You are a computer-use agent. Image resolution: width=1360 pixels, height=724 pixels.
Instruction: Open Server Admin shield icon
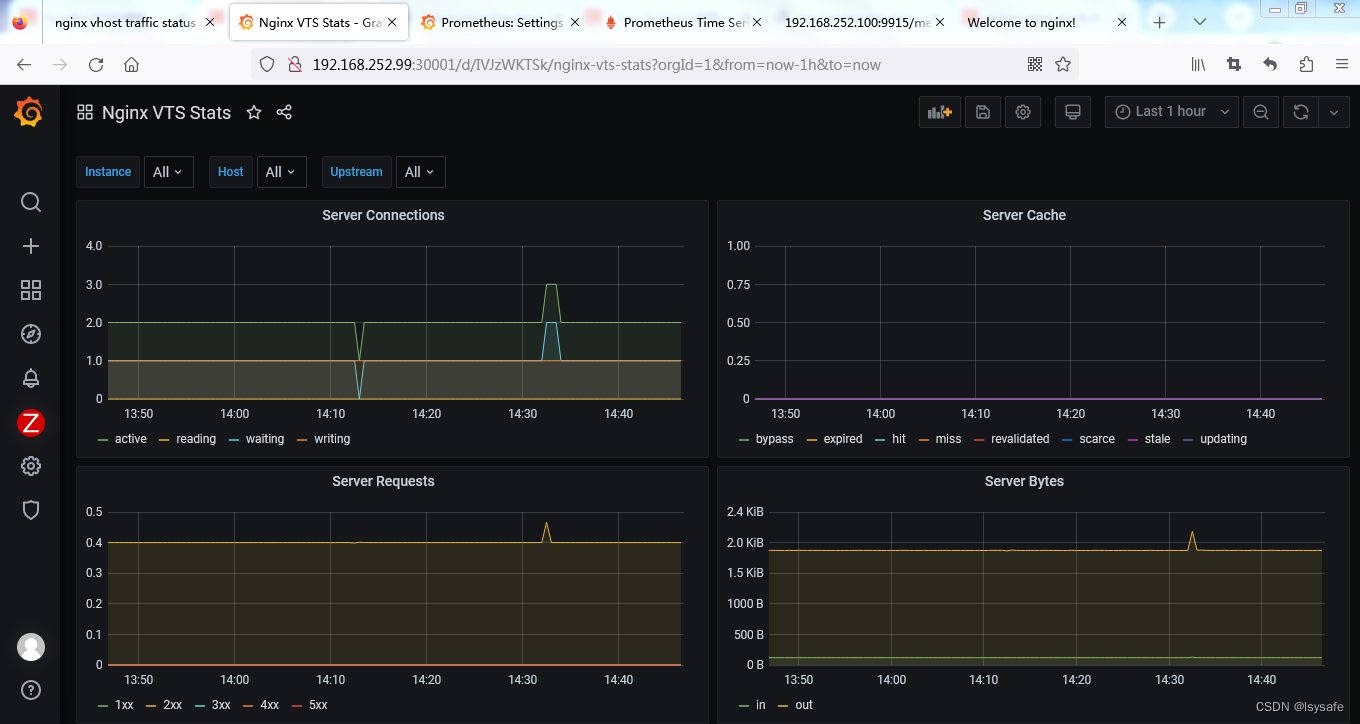click(31, 510)
